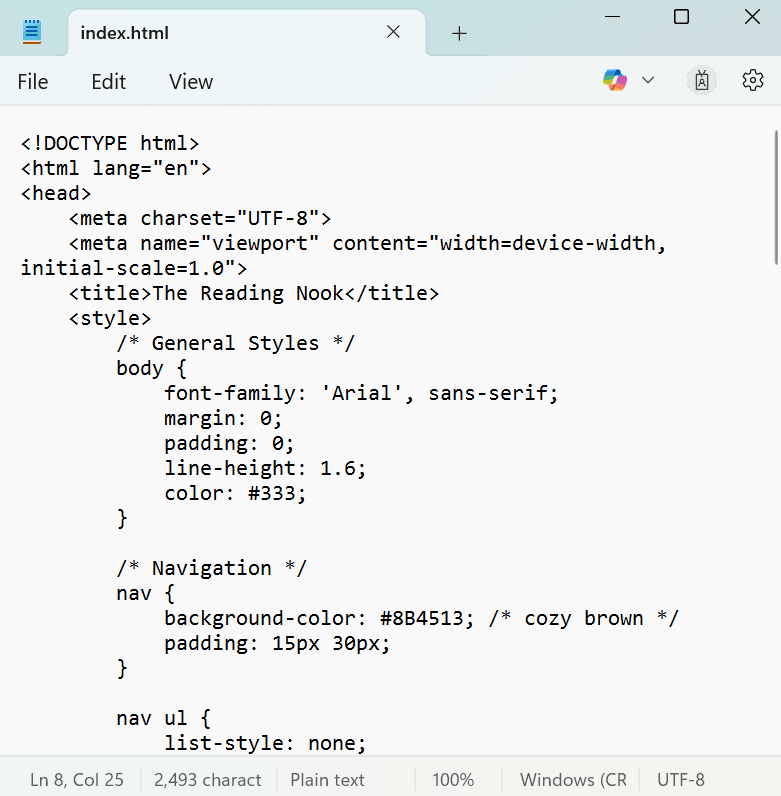The width and height of the screenshot is (781, 796).
Task: Click the nav { selector line
Action: [x=146, y=593]
